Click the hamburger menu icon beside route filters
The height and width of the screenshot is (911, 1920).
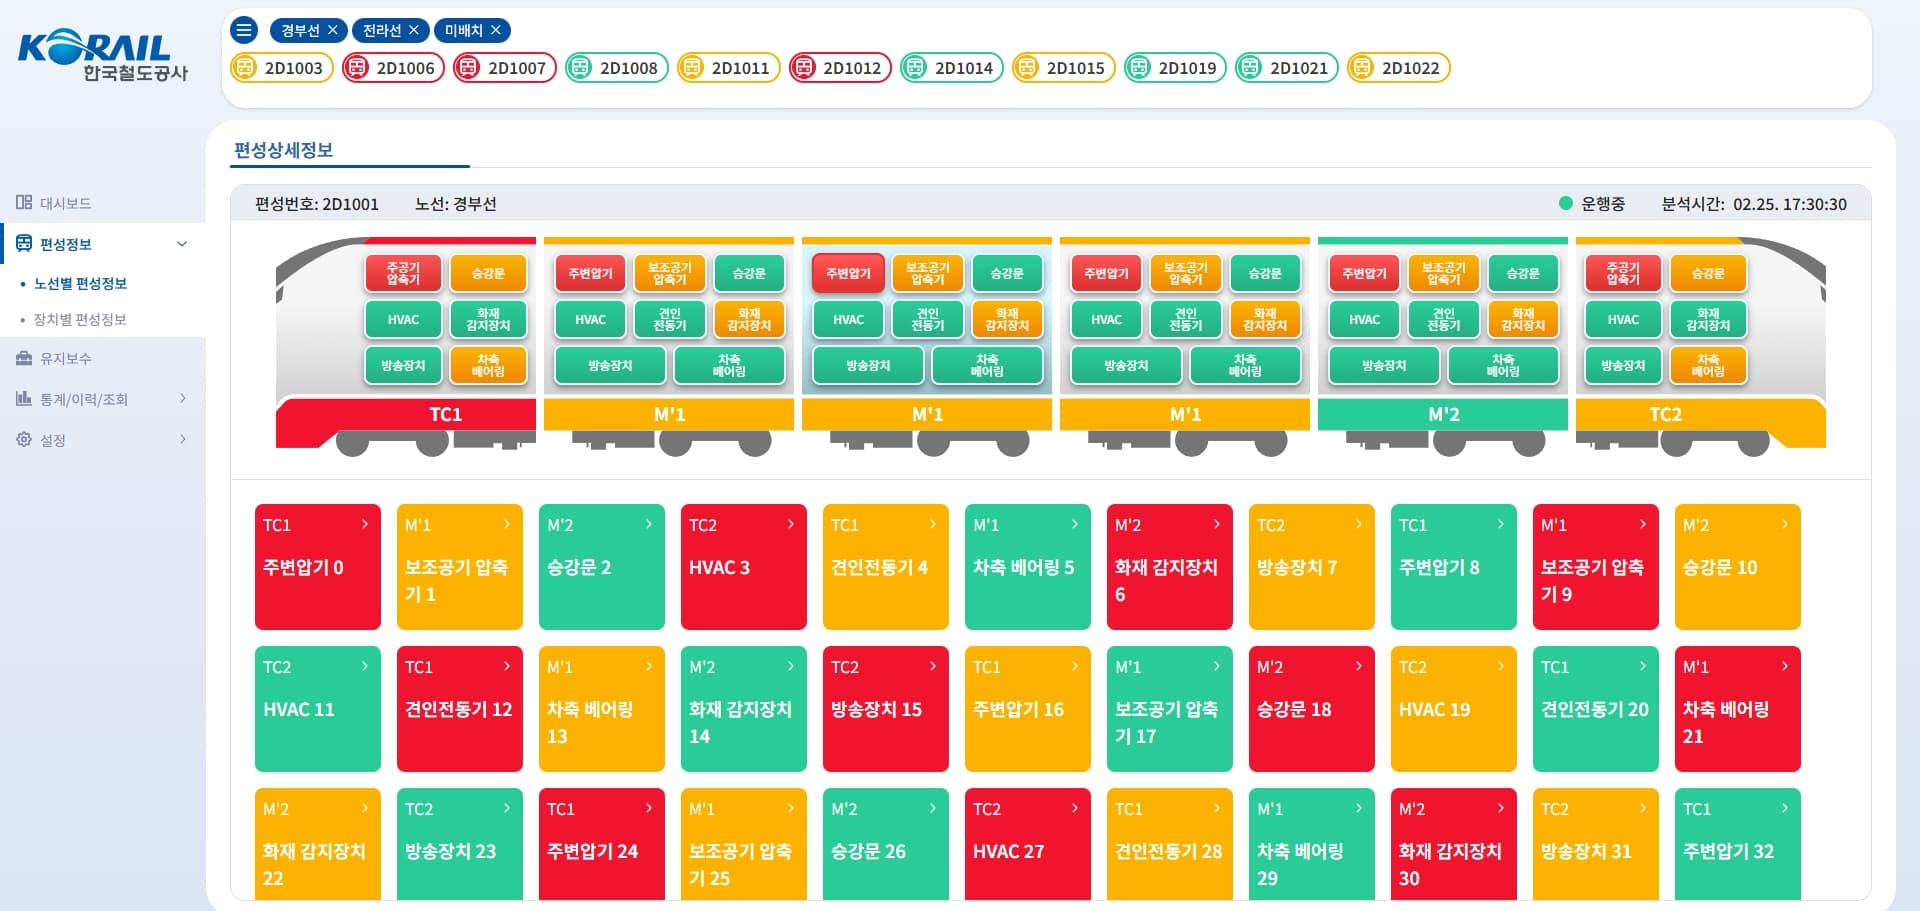pos(244,30)
